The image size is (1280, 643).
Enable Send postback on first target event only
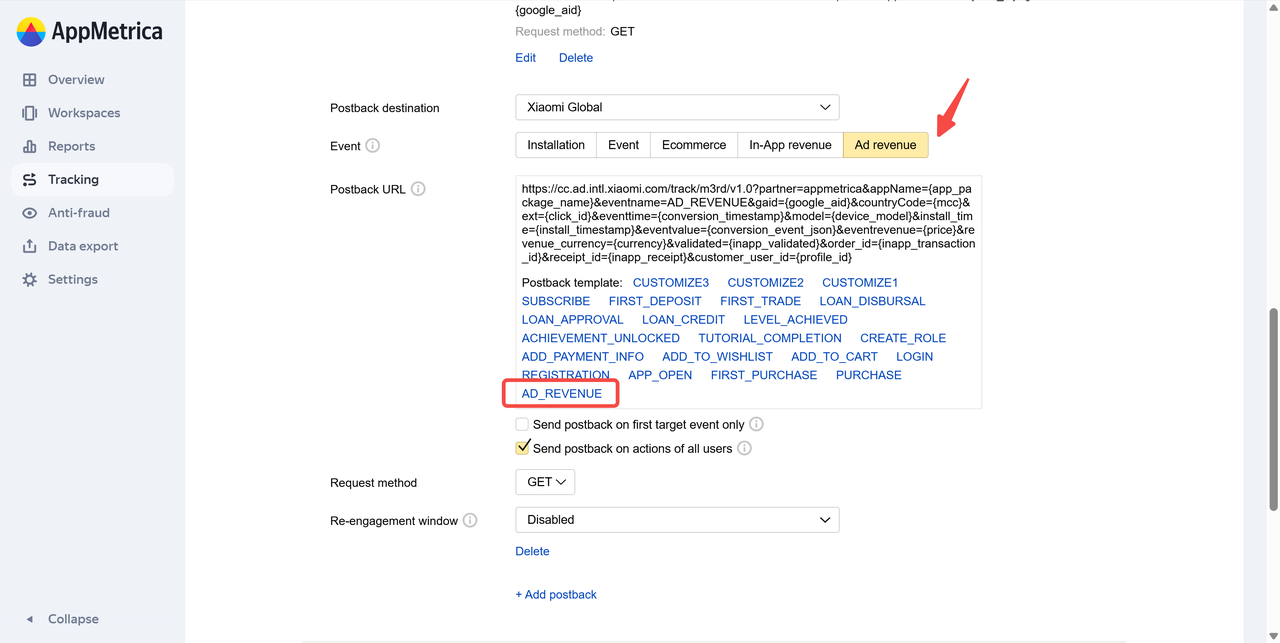[522, 425]
